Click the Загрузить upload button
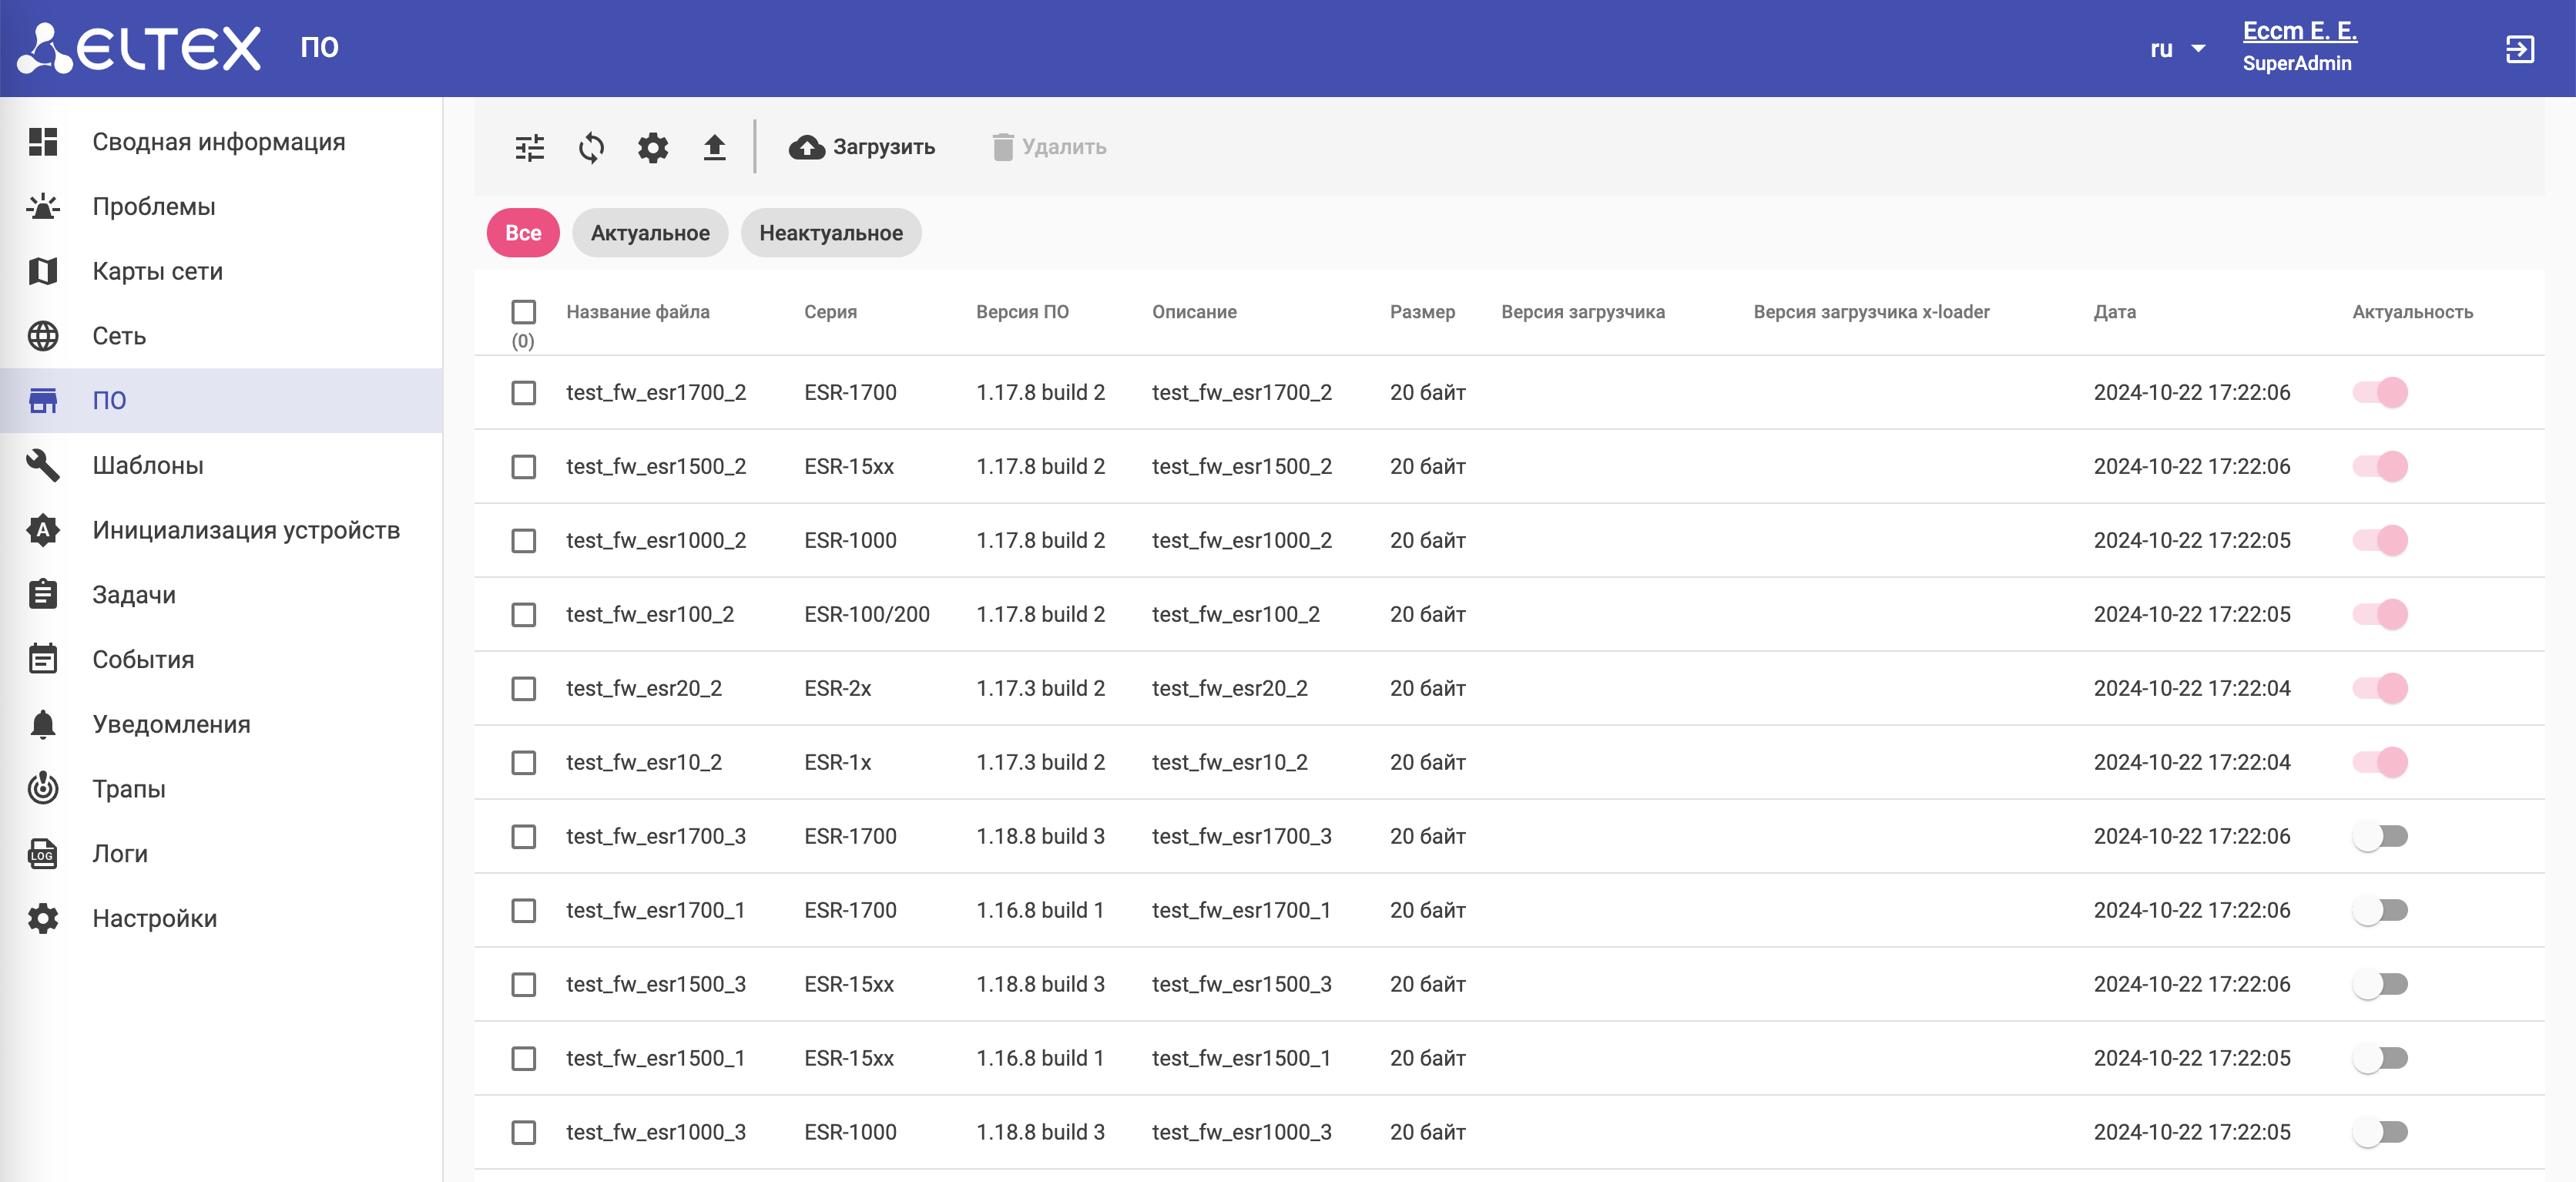 point(862,147)
